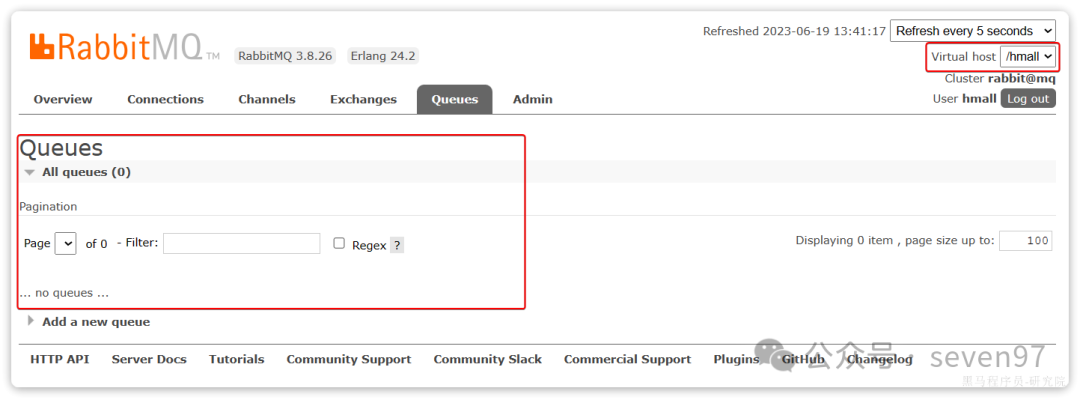Click the RabbitMQ 3.8.26 version label

coord(285,56)
